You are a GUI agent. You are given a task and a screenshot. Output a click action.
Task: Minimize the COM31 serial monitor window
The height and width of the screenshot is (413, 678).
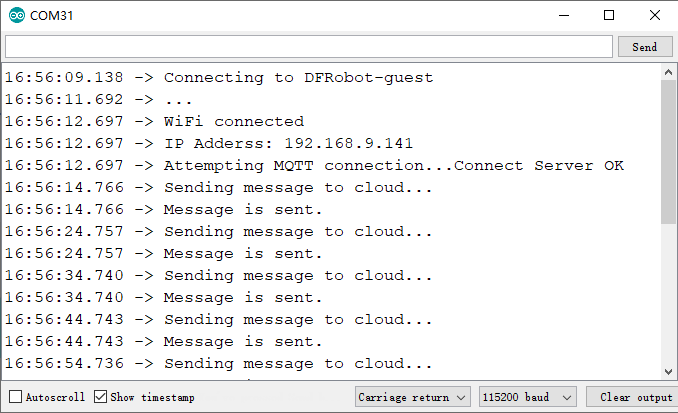pyautogui.click(x=564, y=16)
